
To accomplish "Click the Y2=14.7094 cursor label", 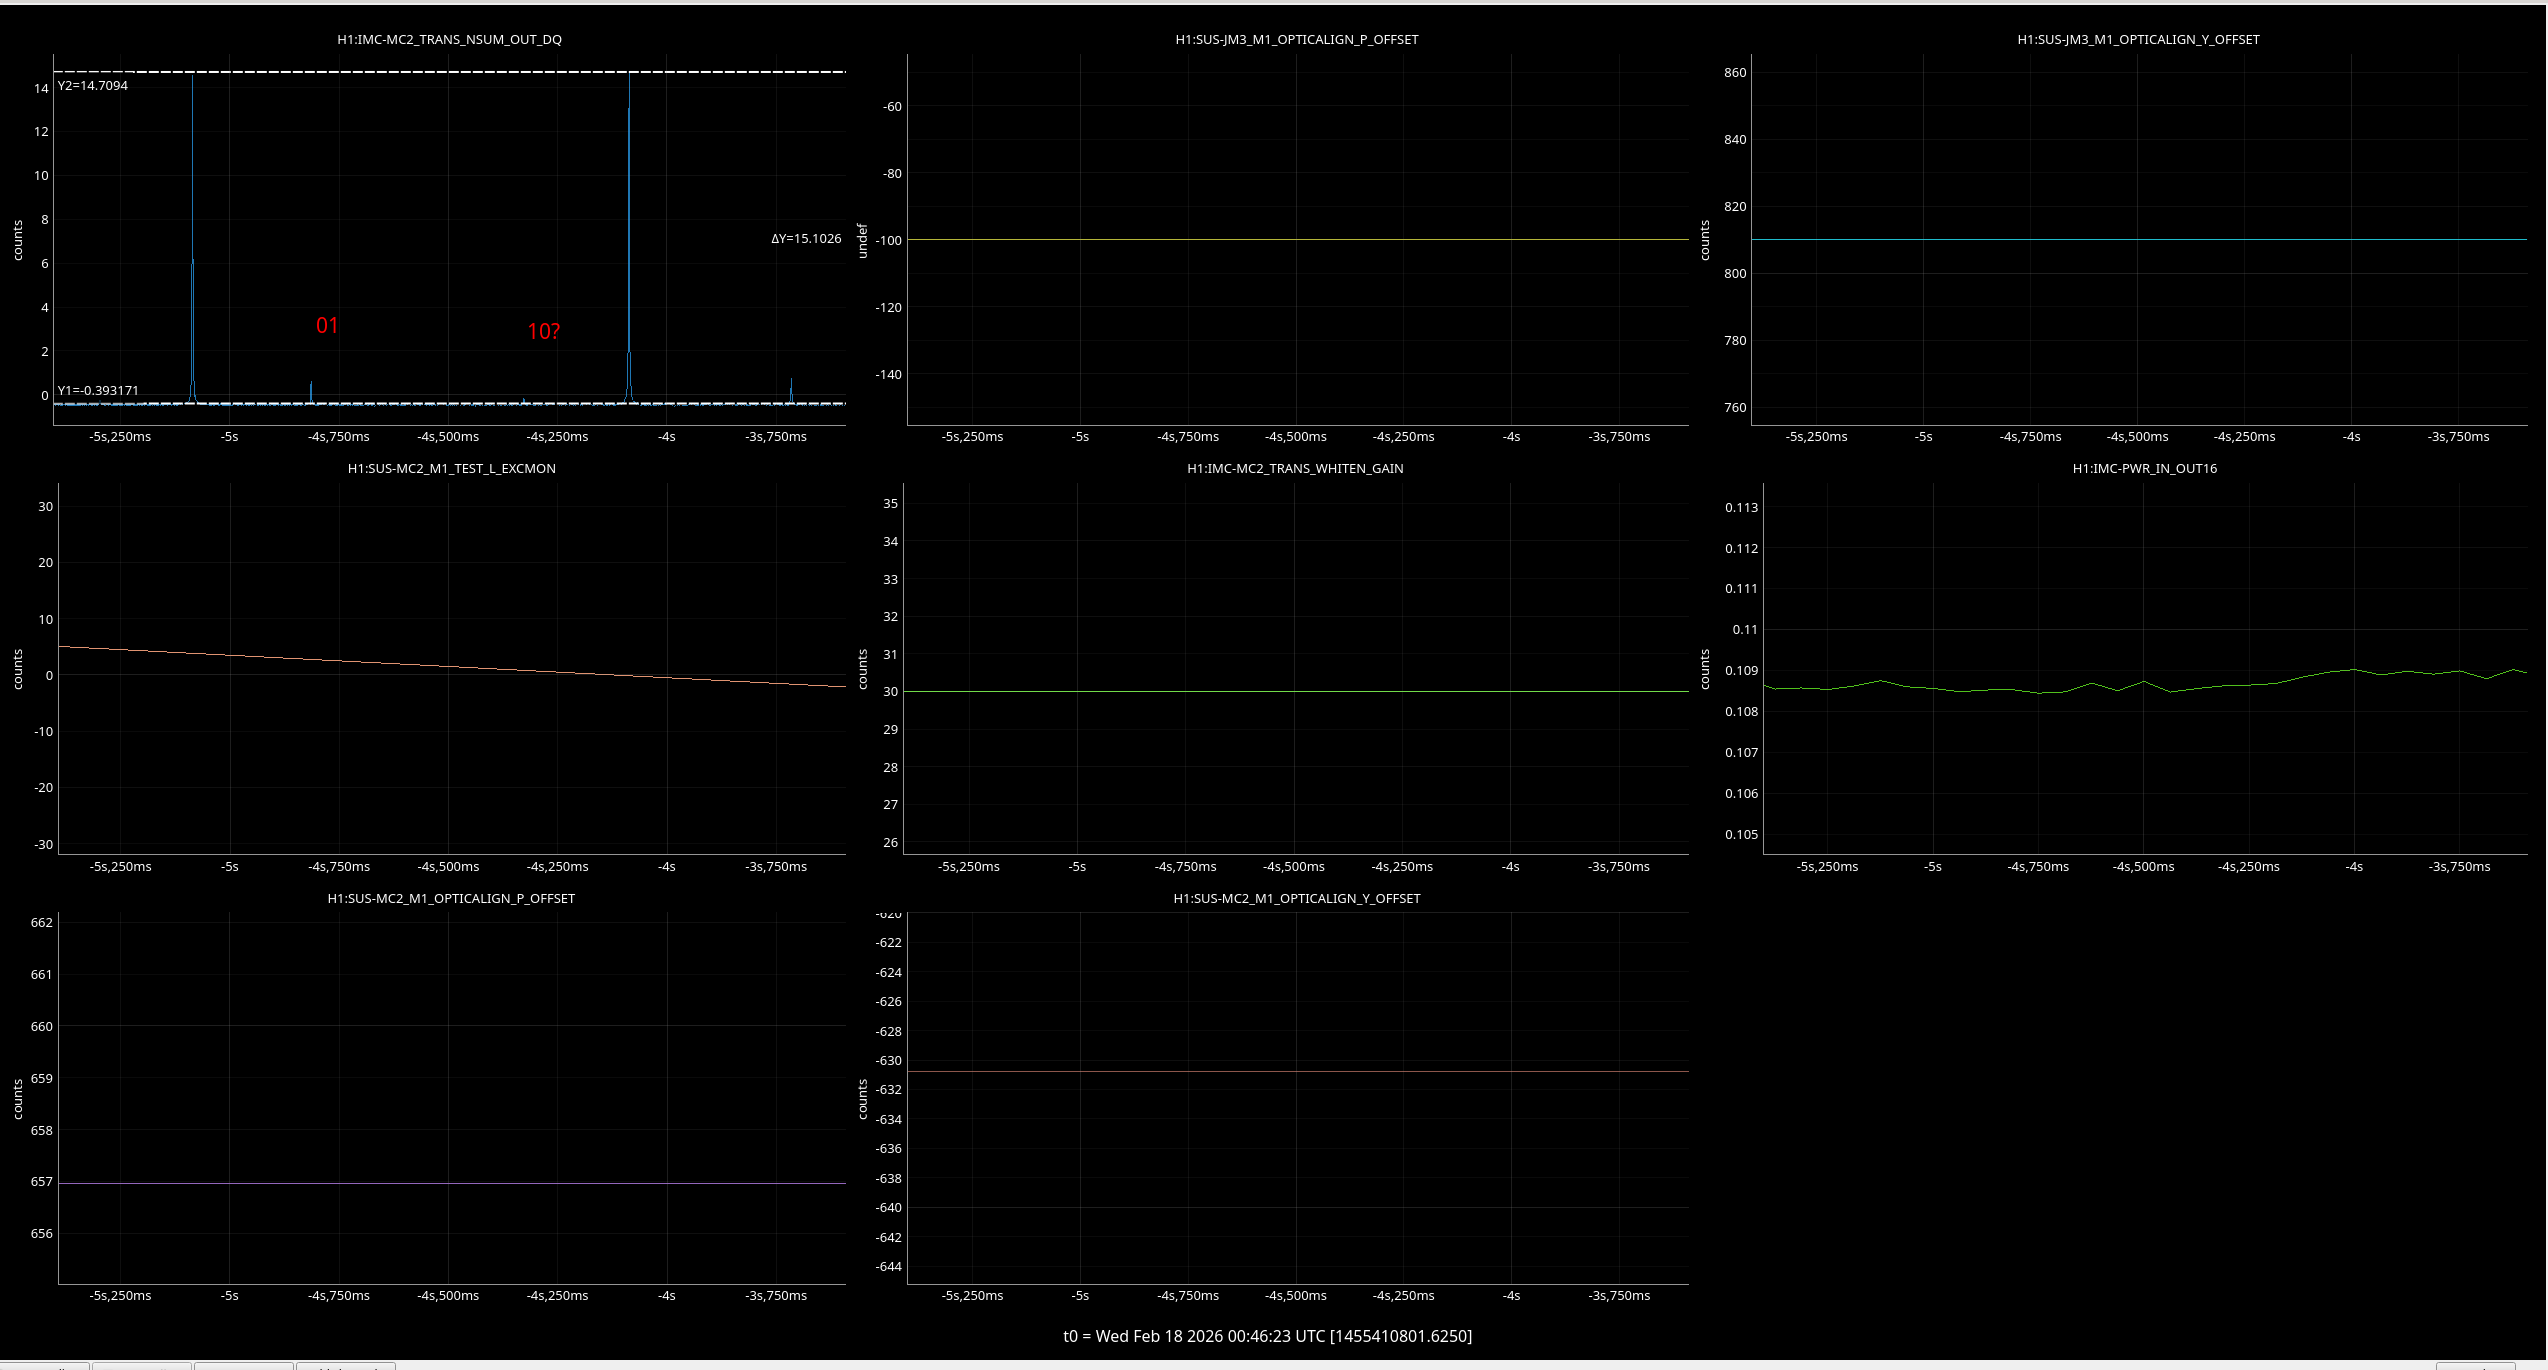I will coord(92,86).
